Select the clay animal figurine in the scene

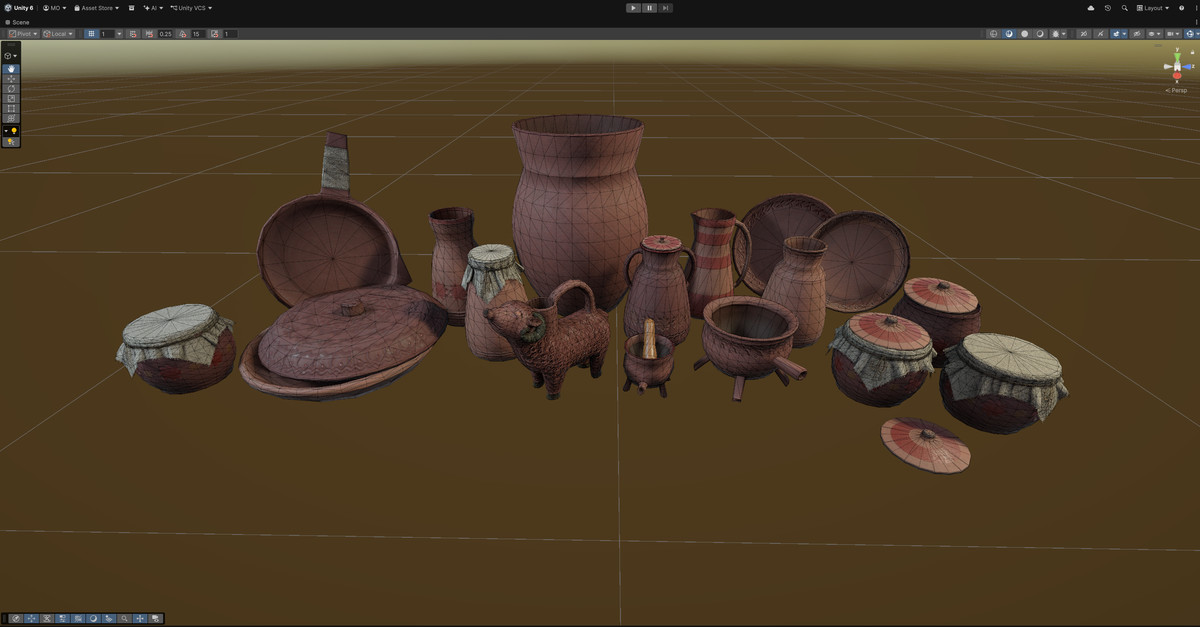[553, 340]
